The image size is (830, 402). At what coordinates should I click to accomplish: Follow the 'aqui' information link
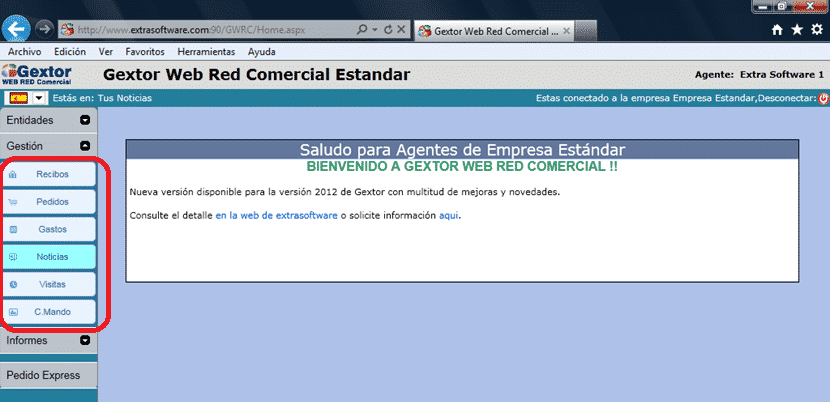coord(446,216)
